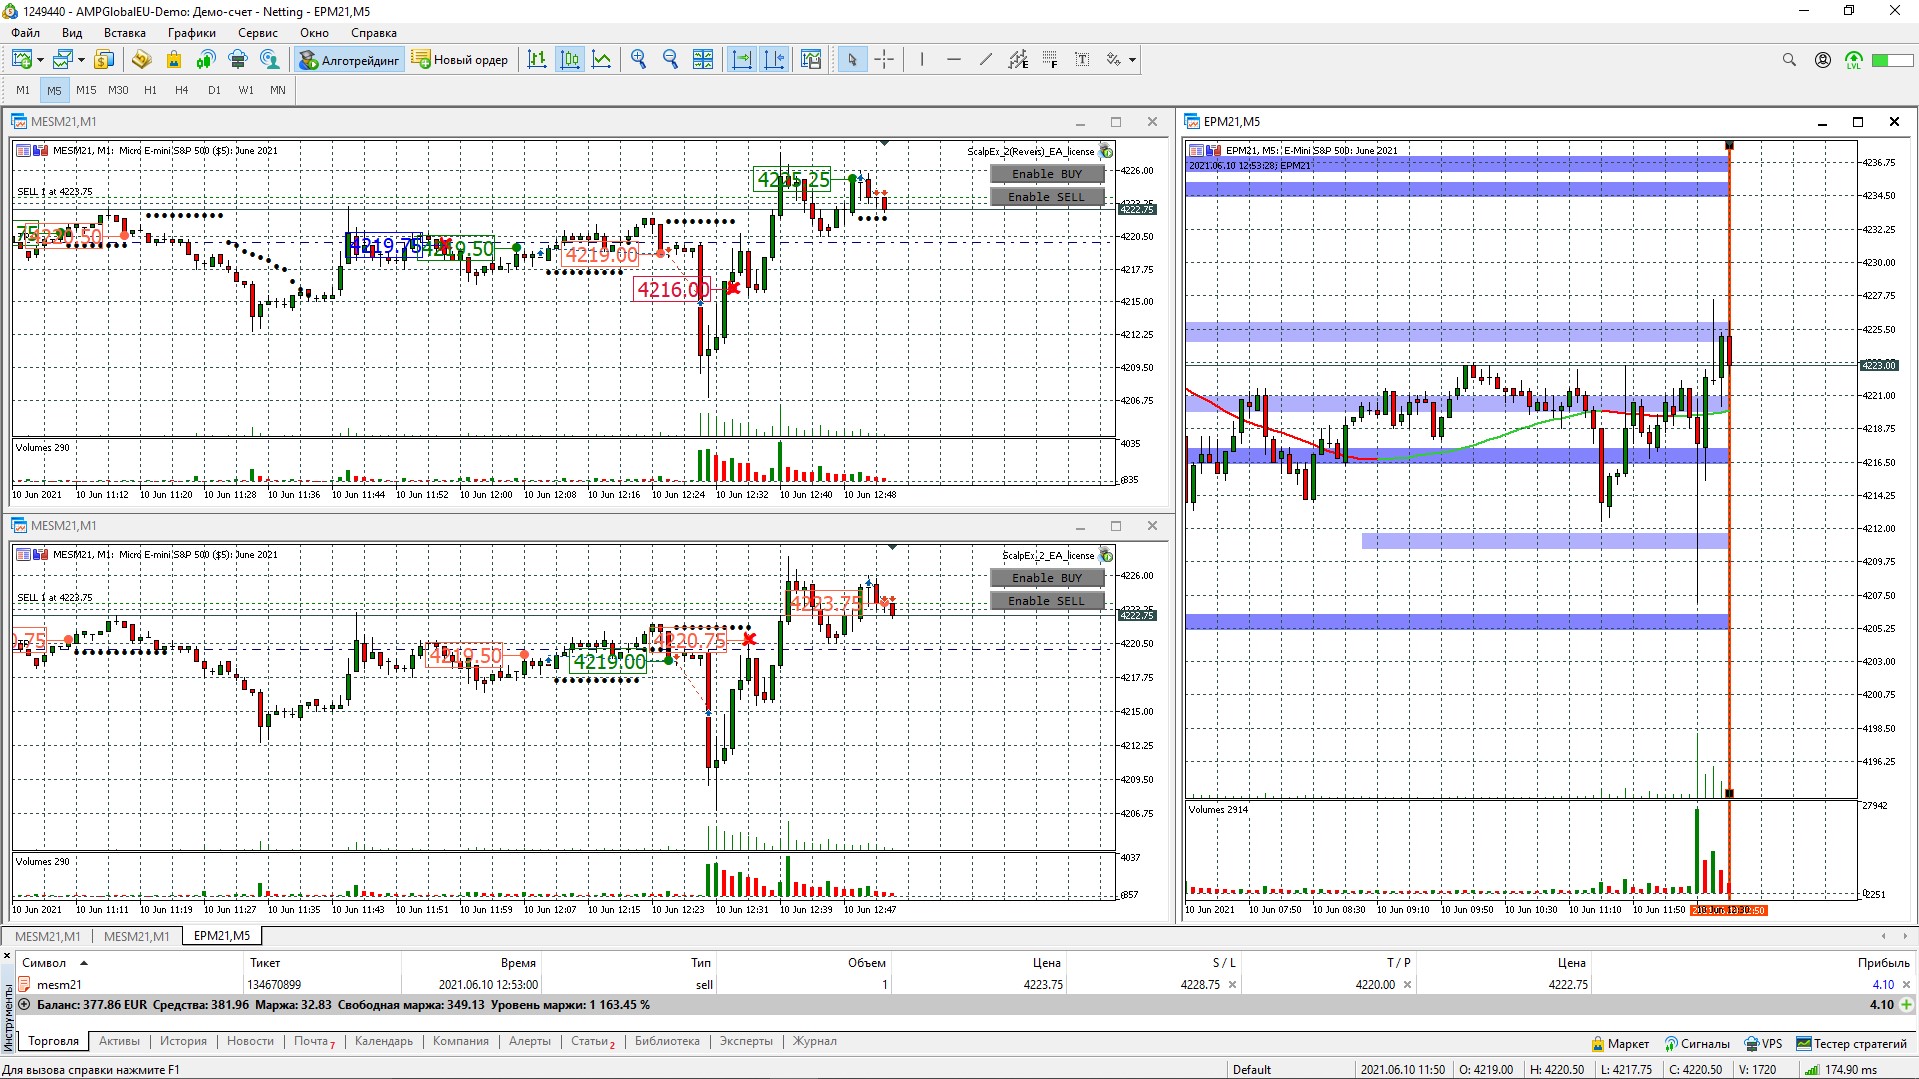The height and width of the screenshot is (1079, 1919).
Task: Open the trading account profile icon
Action: coord(1823,60)
